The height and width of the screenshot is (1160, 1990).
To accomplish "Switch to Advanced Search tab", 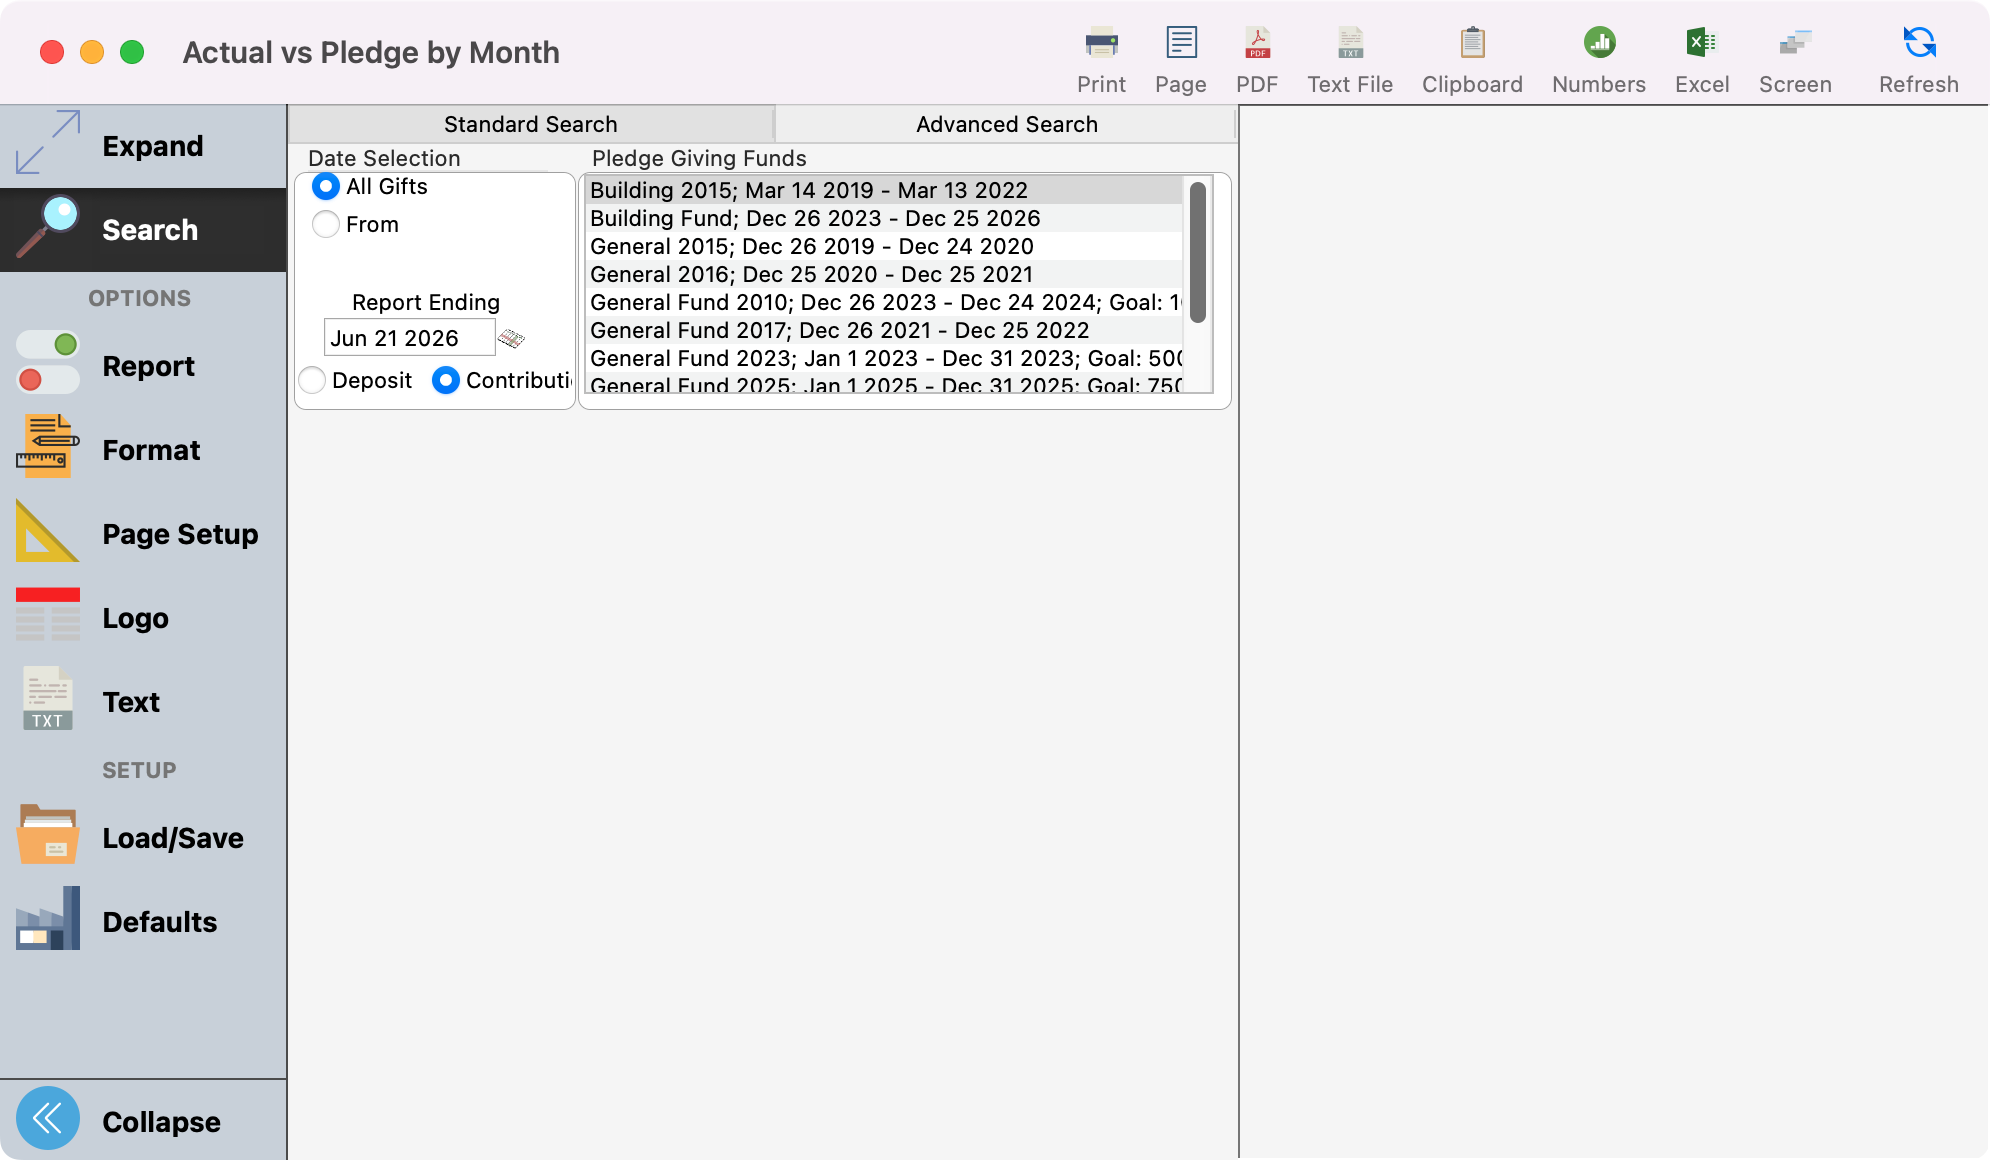I will click(1006, 124).
